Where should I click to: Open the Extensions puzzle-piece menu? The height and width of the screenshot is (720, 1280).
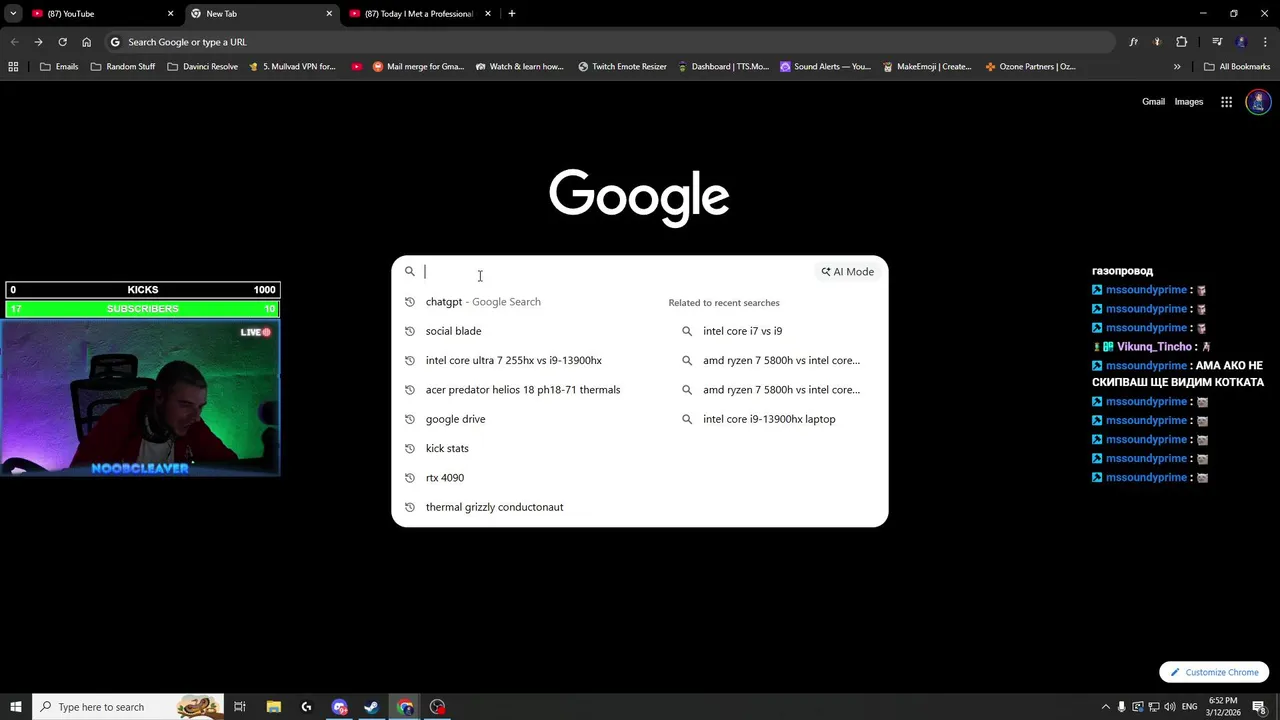point(1181,42)
